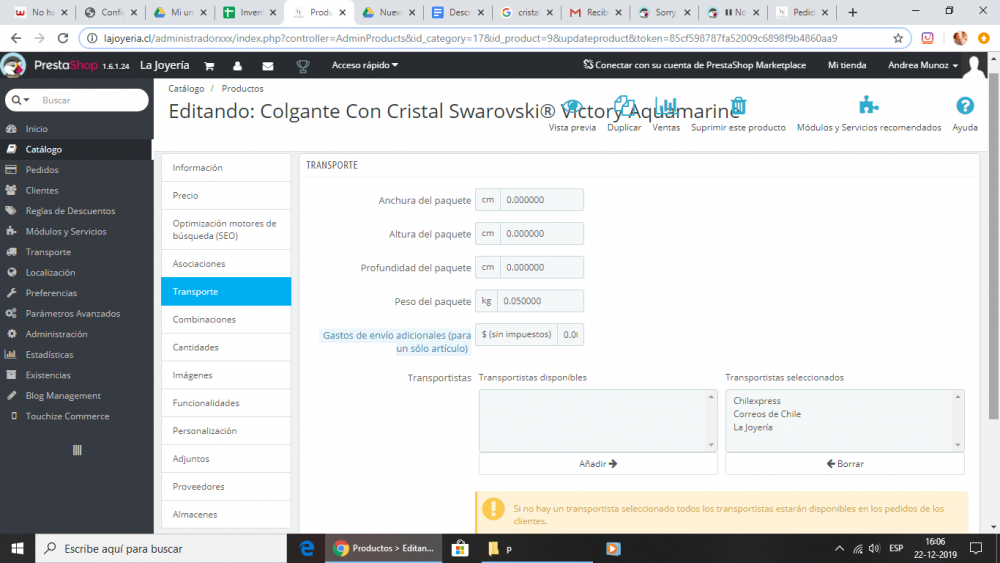
Task: Open the shopping cart icon in header
Action: coord(209,66)
